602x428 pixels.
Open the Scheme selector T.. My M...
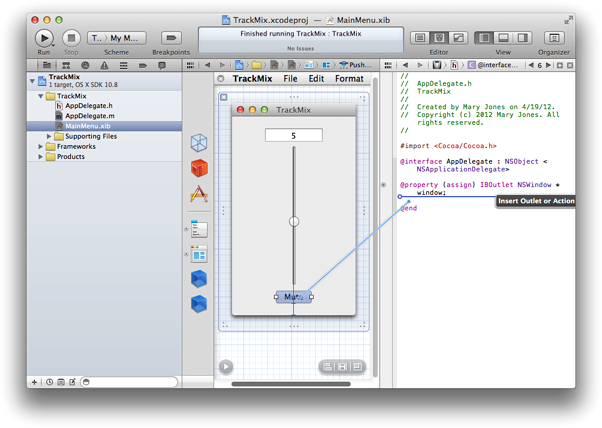coord(117,38)
